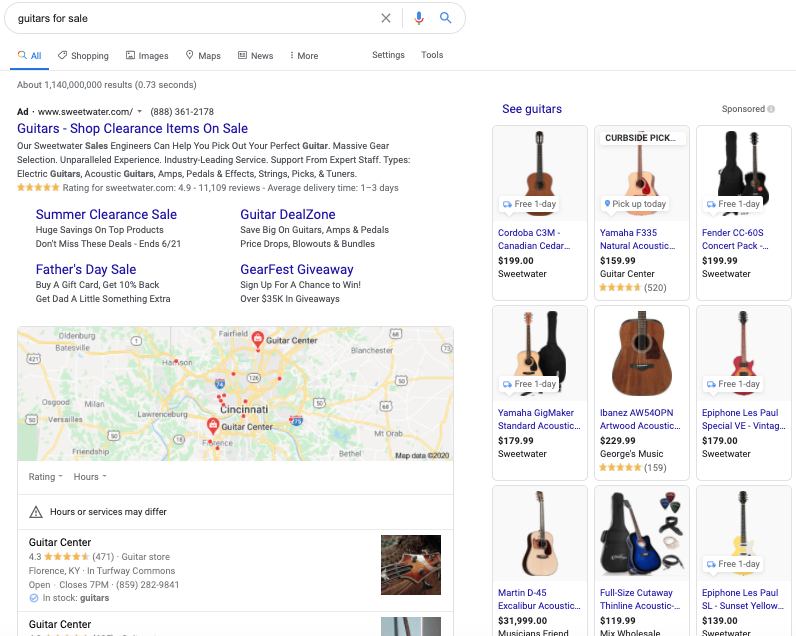Open the Full-Size Cutaway Thinline Acoustic link
The width and height of the screenshot is (796, 636).
click(x=640, y=599)
